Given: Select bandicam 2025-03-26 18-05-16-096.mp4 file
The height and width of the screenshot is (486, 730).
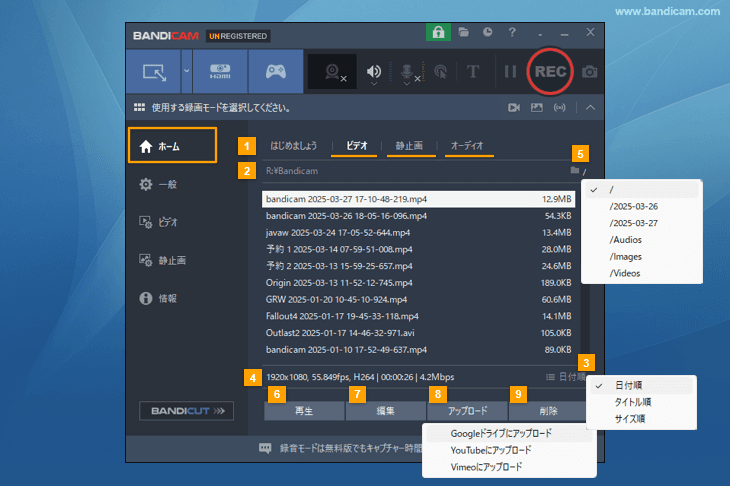Looking at the screenshot, I should [x=419, y=216].
